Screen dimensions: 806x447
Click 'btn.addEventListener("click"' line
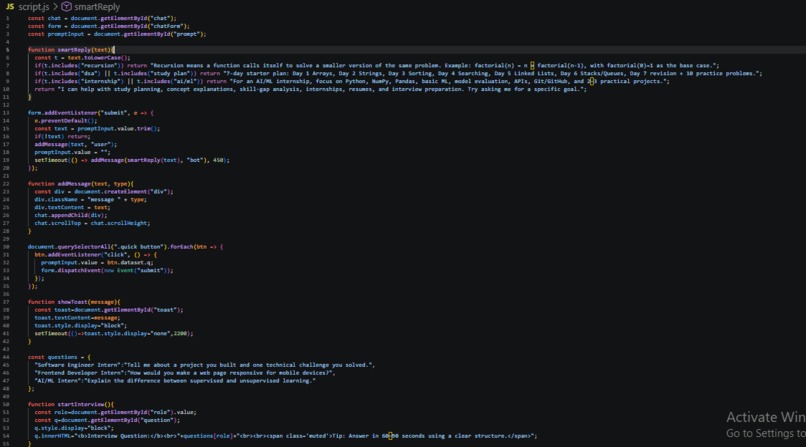tap(96, 254)
